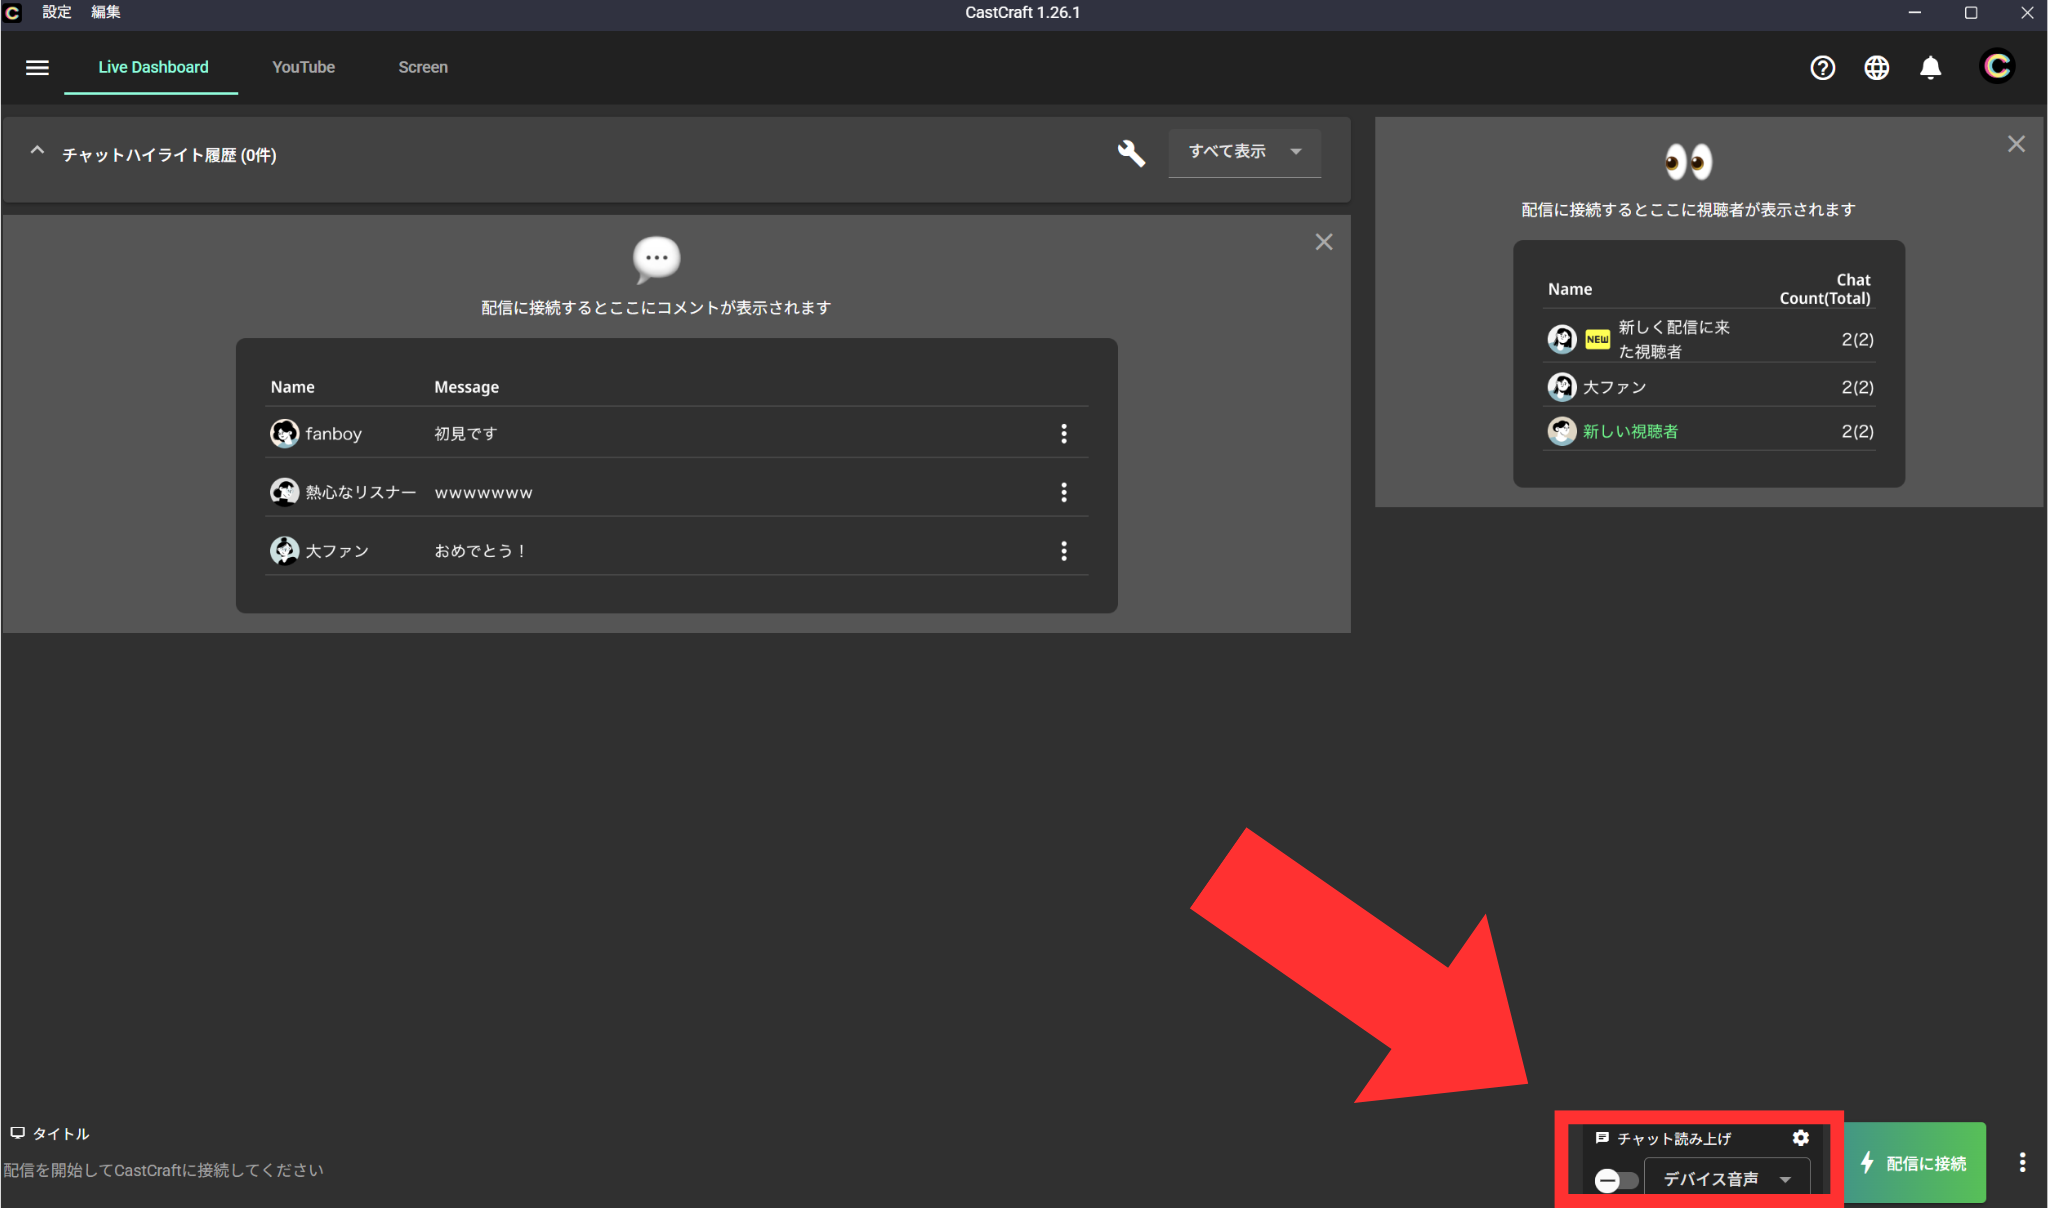Click the 配信に接続 connect button
The height and width of the screenshot is (1208, 2048).
(x=1914, y=1163)
